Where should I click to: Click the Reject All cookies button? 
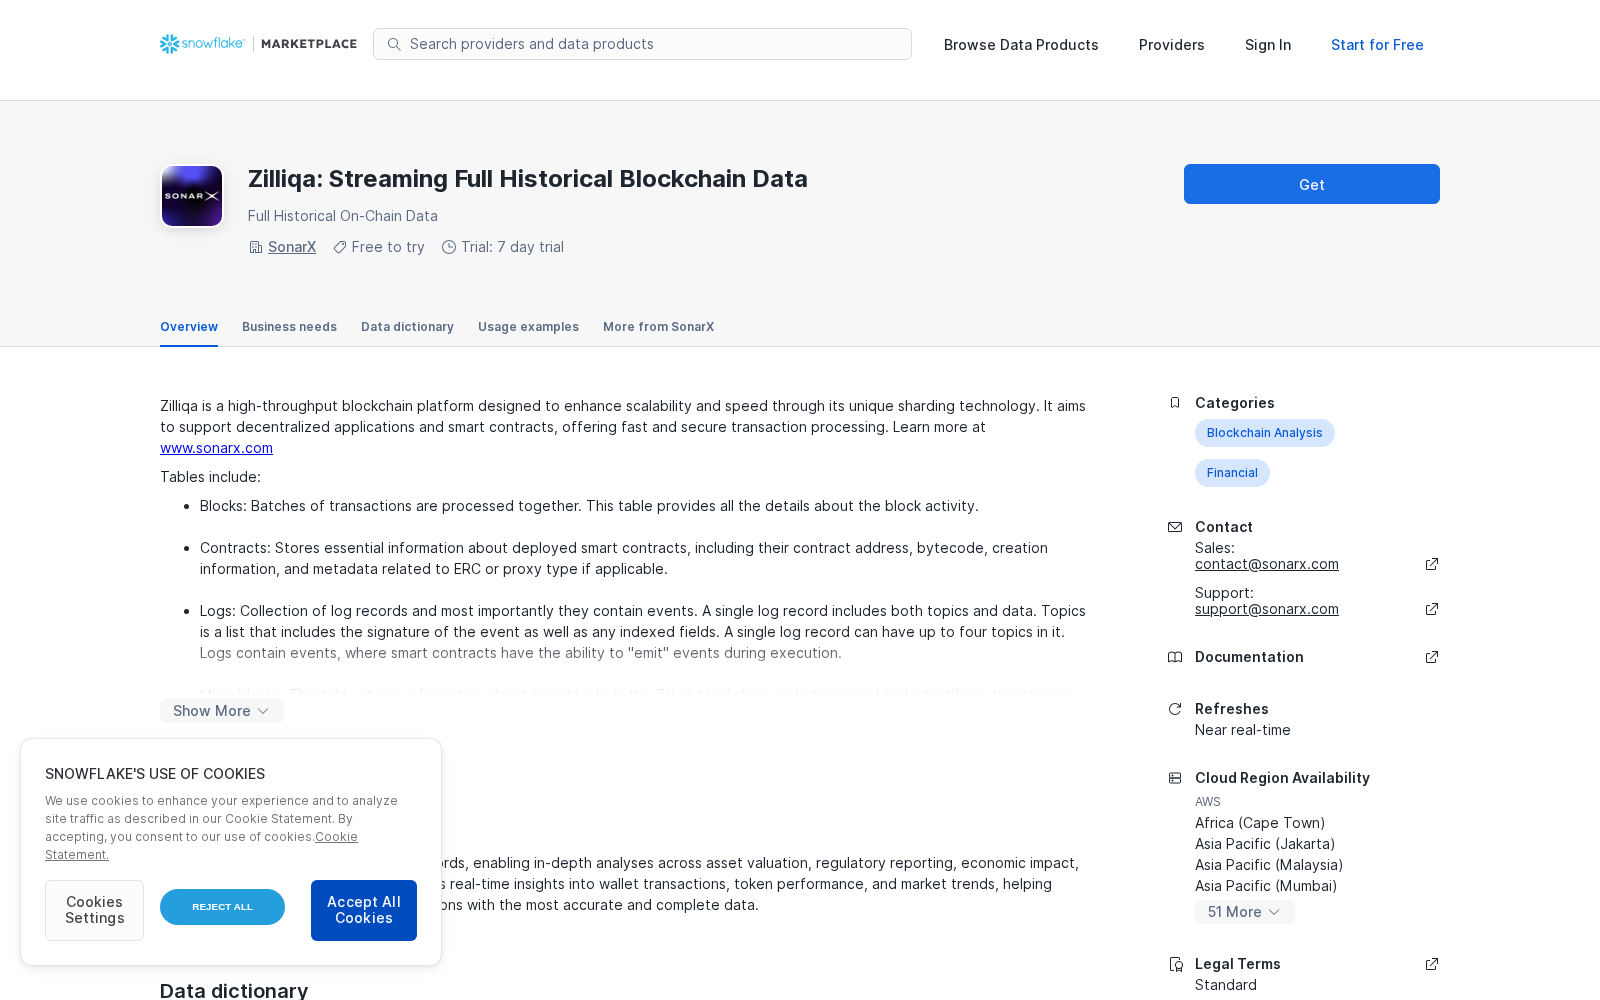coord(222,907)
